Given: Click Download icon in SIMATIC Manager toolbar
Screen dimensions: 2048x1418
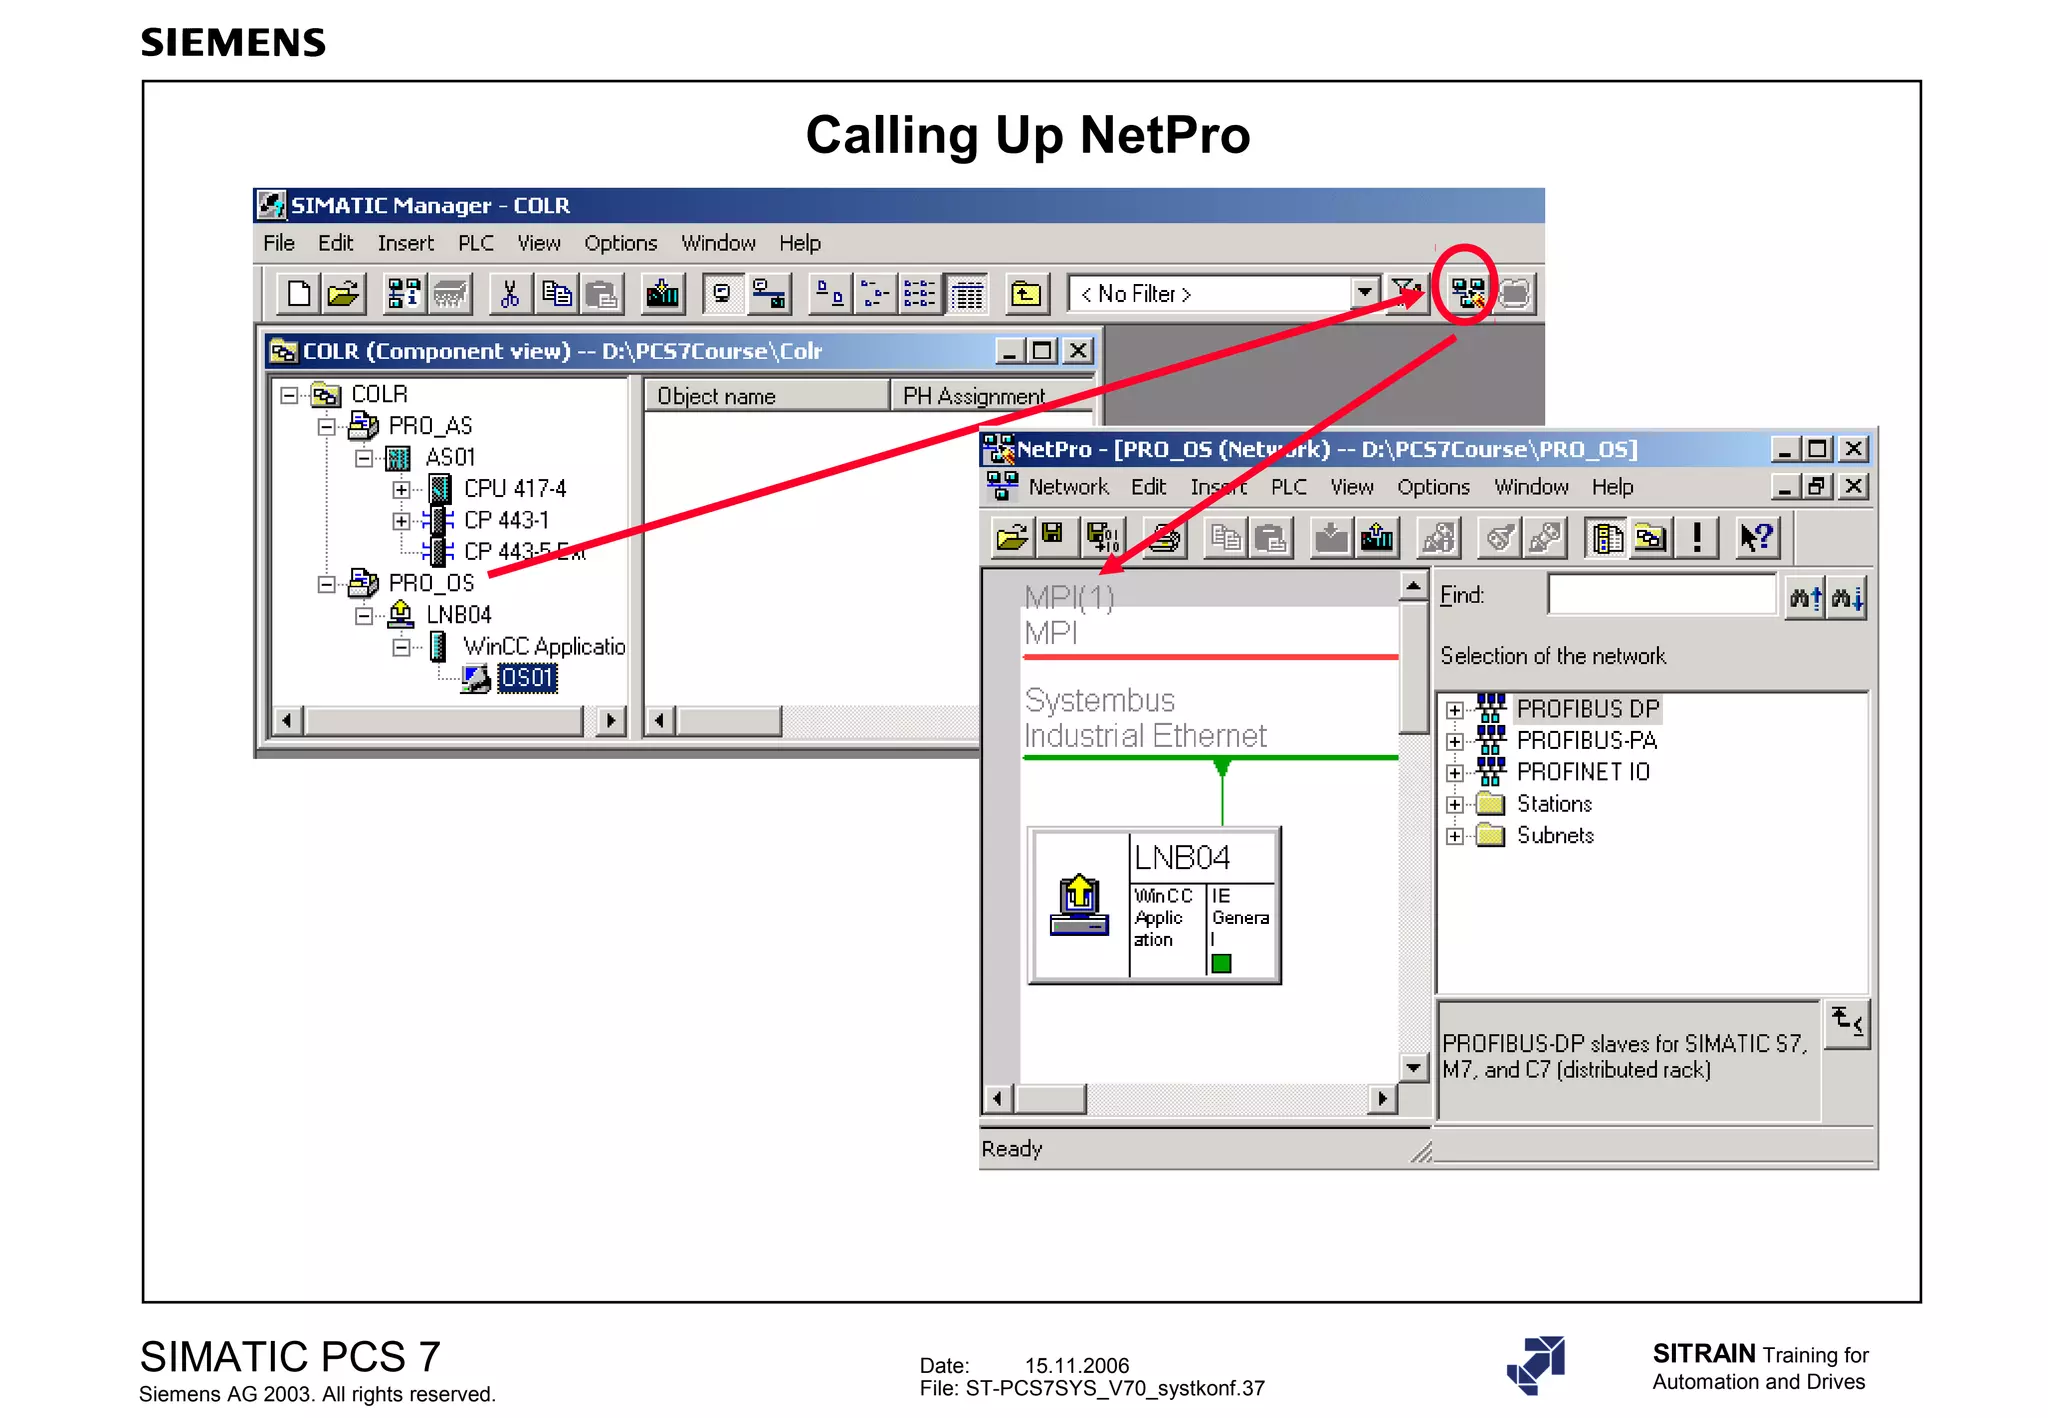Looking at the screenshot, I should [662, 294].
